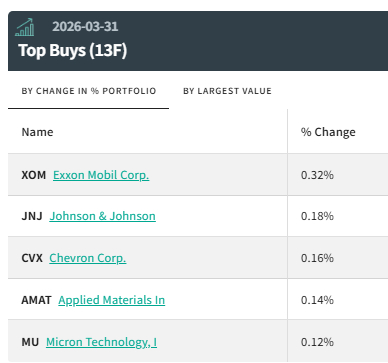Open the Chevron Corp. link
388x363 pixels.
pyautogui.click(x=88, y=258)
